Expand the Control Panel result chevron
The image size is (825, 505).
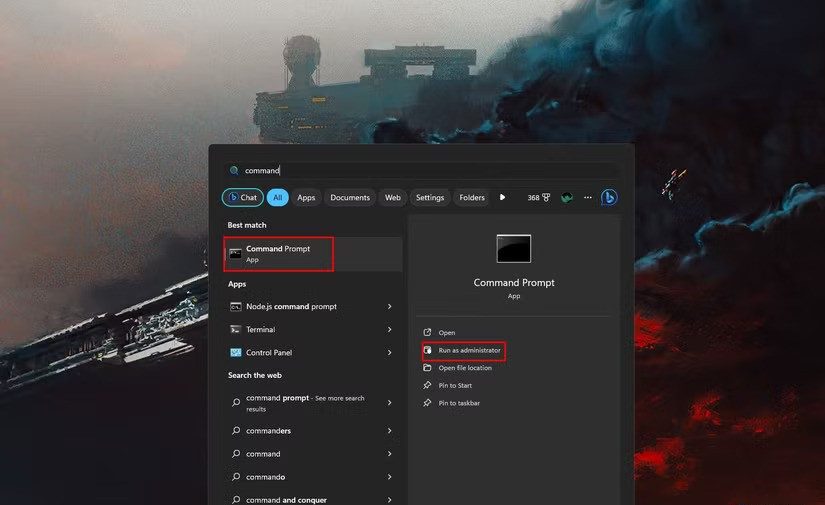point(389,353)
